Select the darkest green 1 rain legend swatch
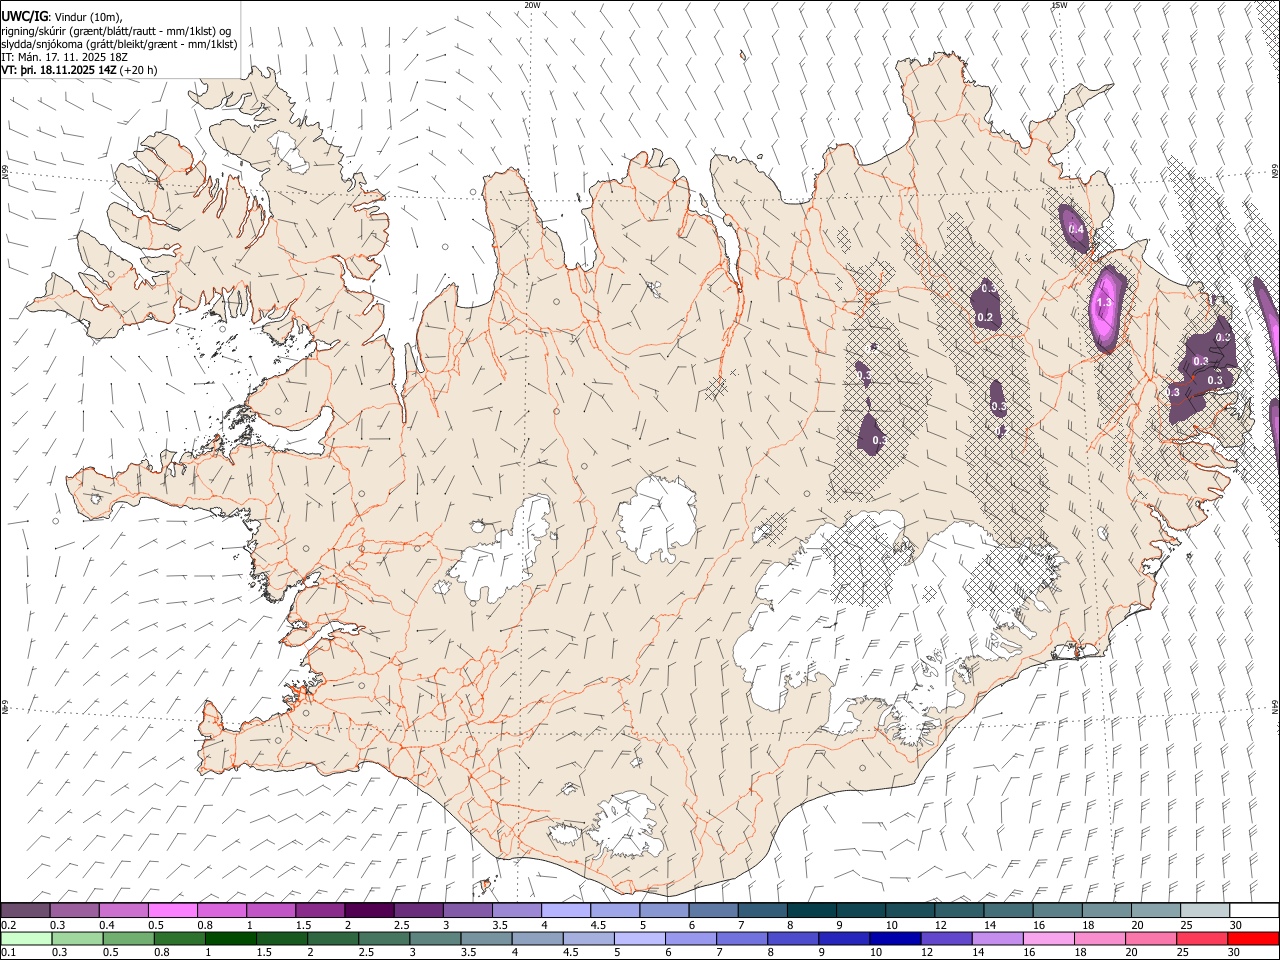The image size is (1280, 960). [230, 938]
